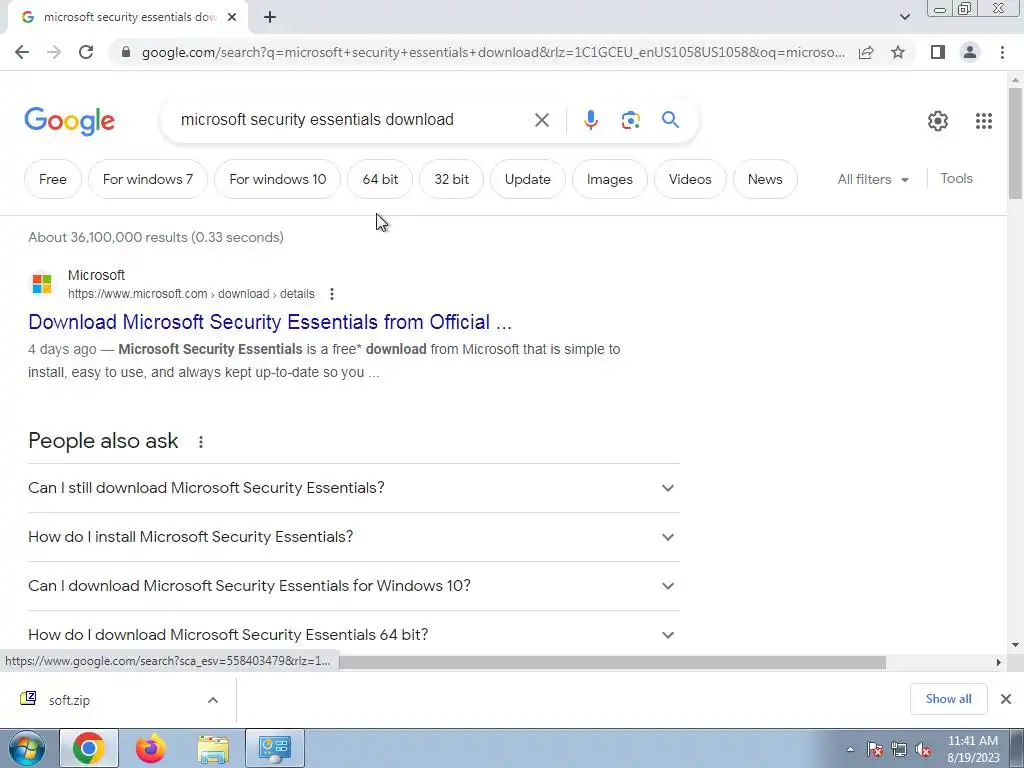
Task: Click in the Google search box
Action: click(353, 120)
